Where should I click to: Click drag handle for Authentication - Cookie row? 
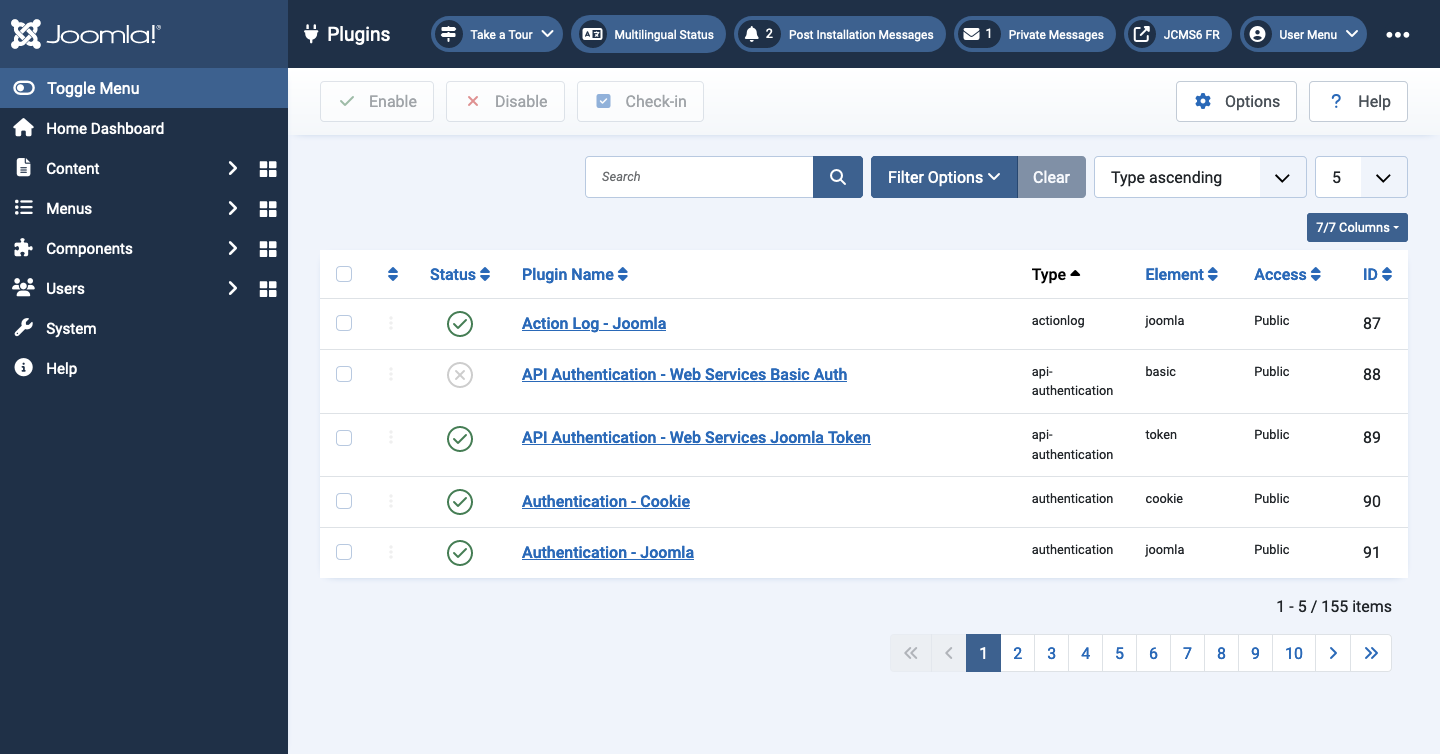point(391,501)
